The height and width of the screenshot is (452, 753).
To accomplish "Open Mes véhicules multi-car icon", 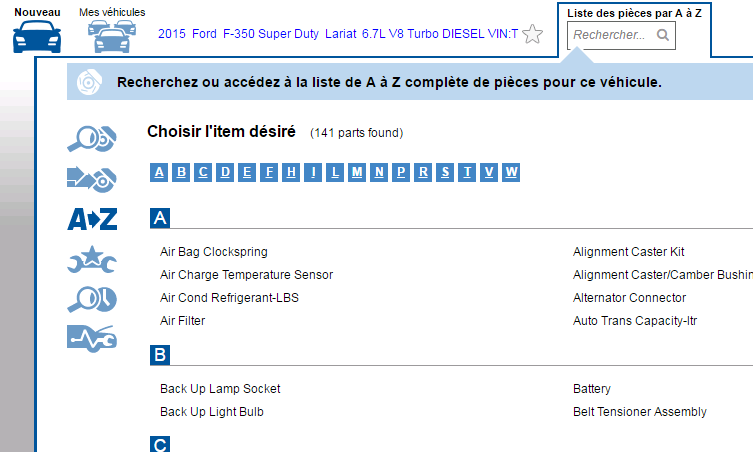I will [x=112, y=38].
